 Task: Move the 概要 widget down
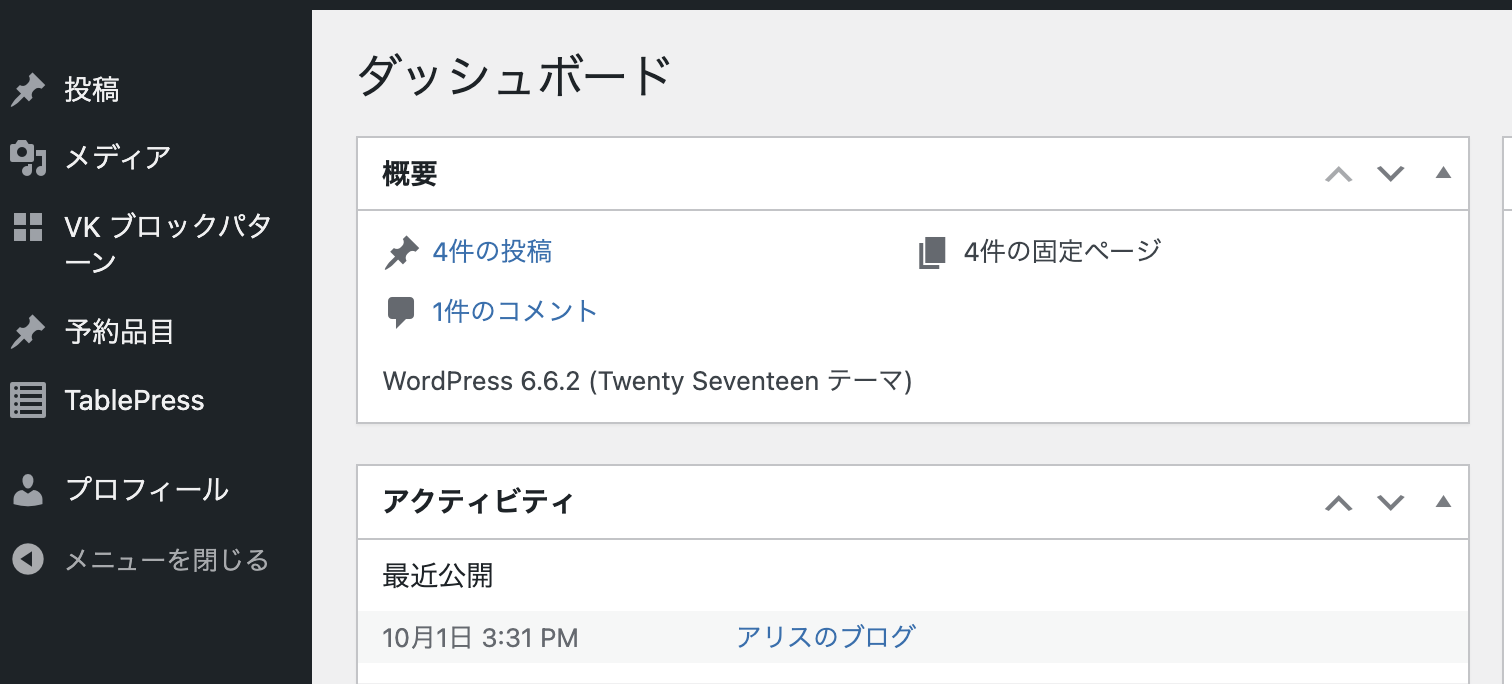pyautogui.click(x=1391, y=174)
